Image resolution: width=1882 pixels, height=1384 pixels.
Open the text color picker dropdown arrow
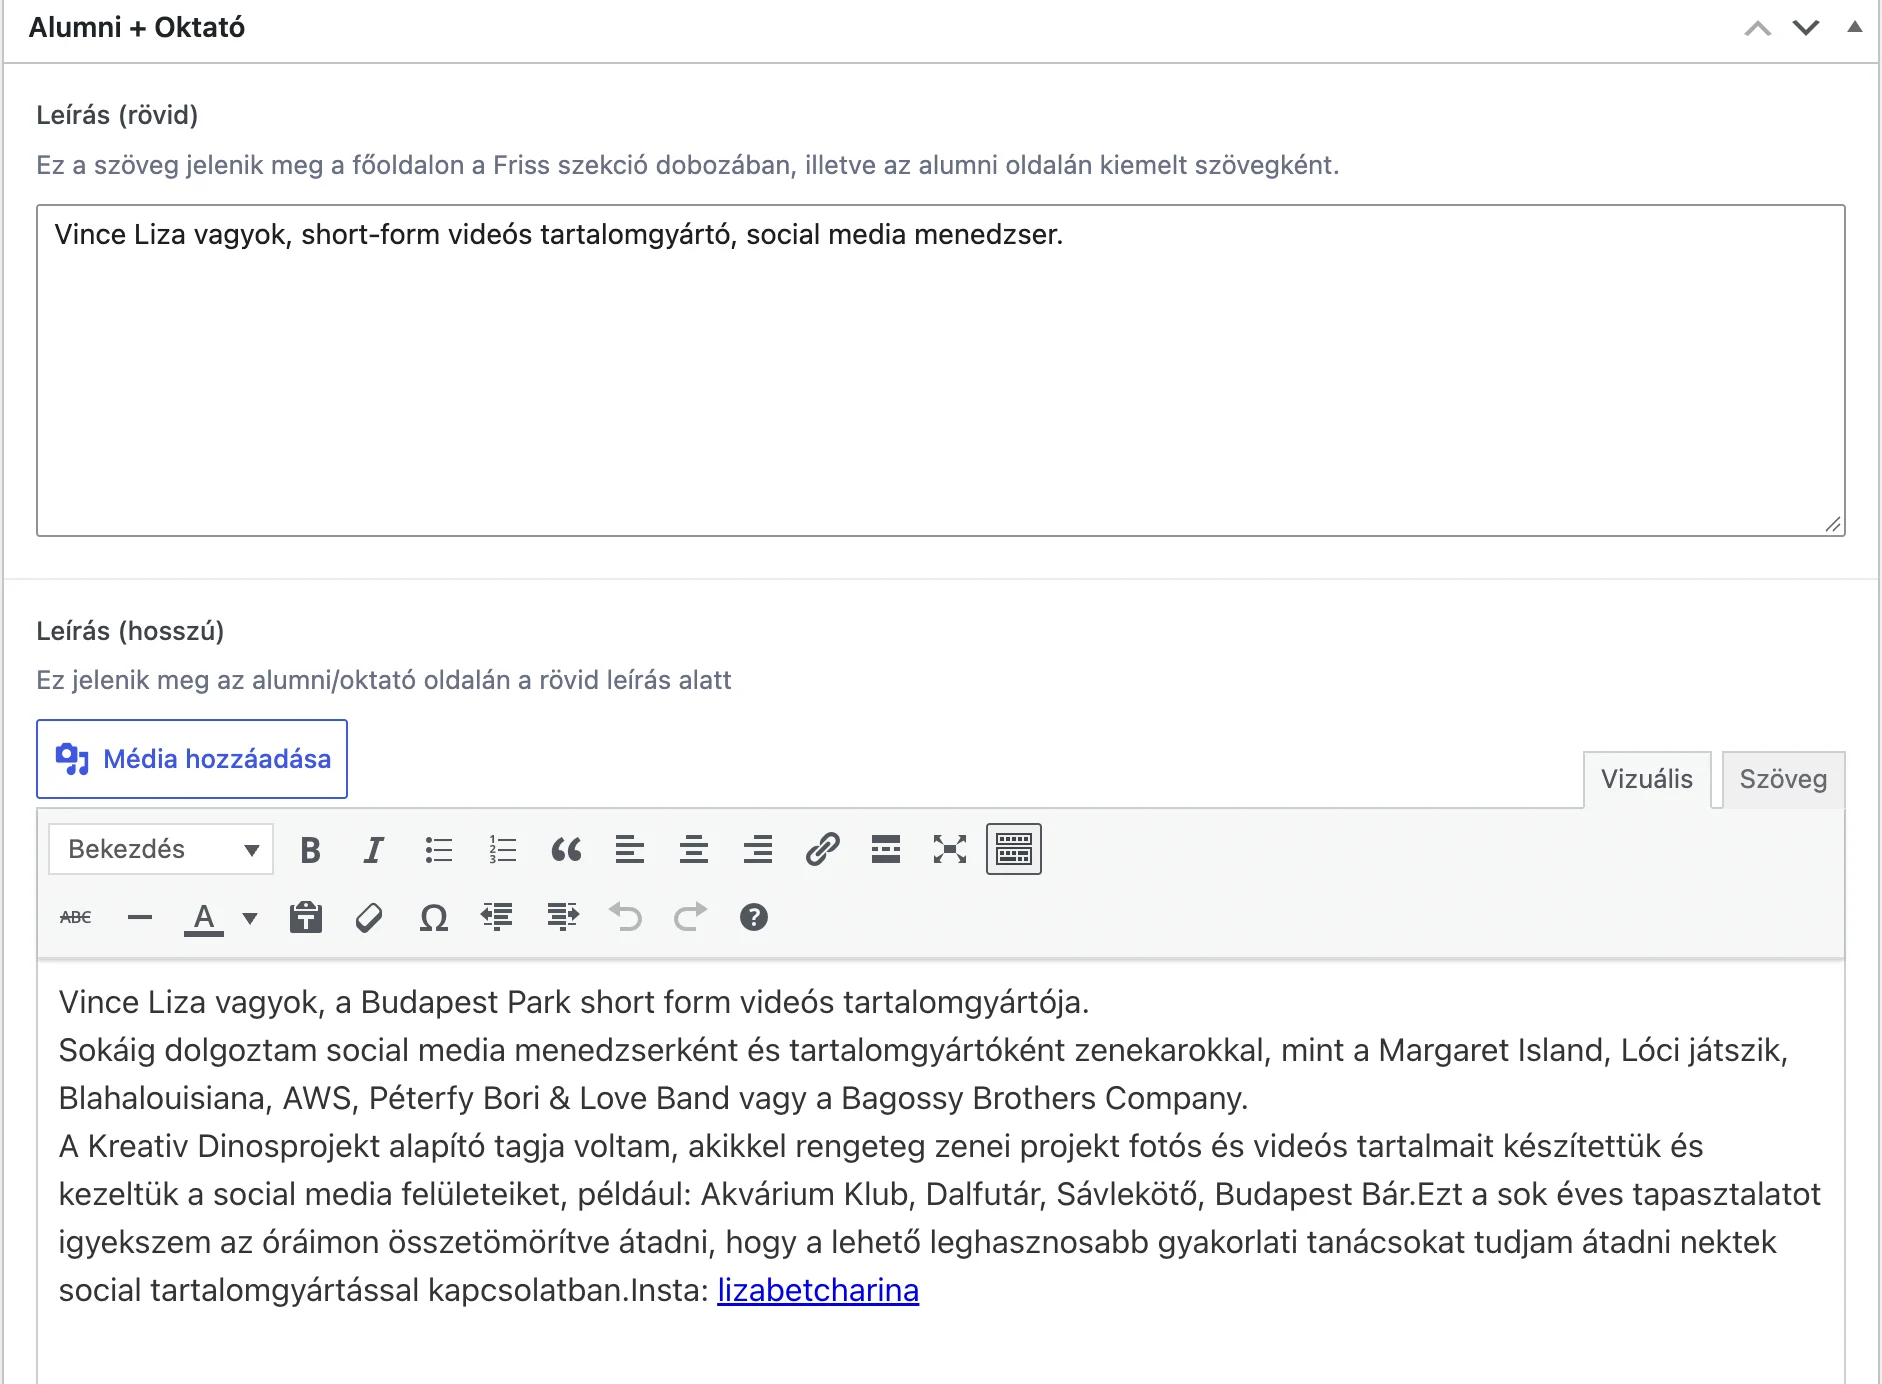tap(250, 918)
